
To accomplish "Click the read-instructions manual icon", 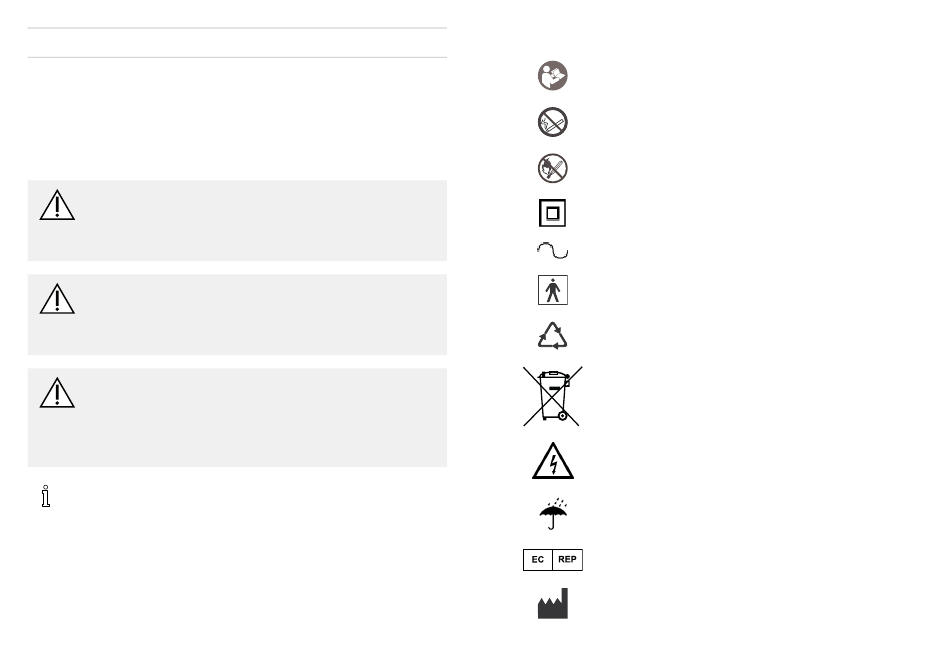I will tap(553, 76).
